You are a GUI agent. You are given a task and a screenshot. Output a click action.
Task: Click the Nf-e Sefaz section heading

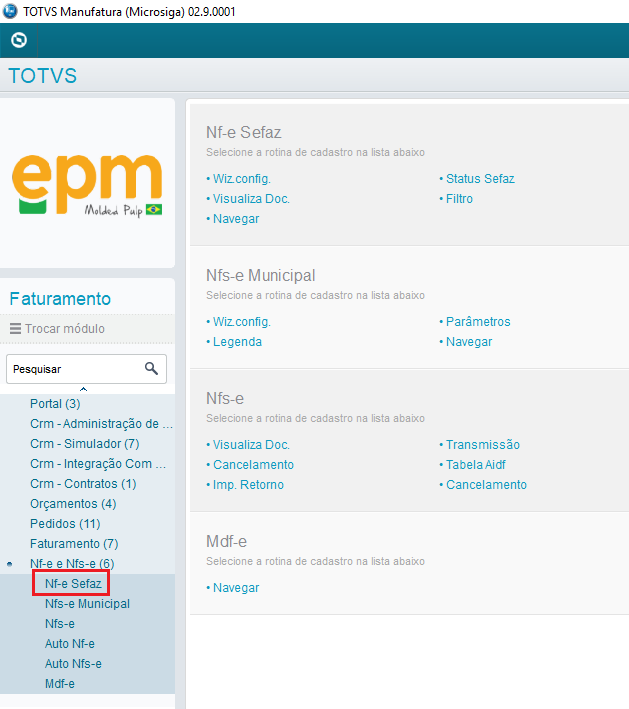pyautogui.click(x=244, y=132)
